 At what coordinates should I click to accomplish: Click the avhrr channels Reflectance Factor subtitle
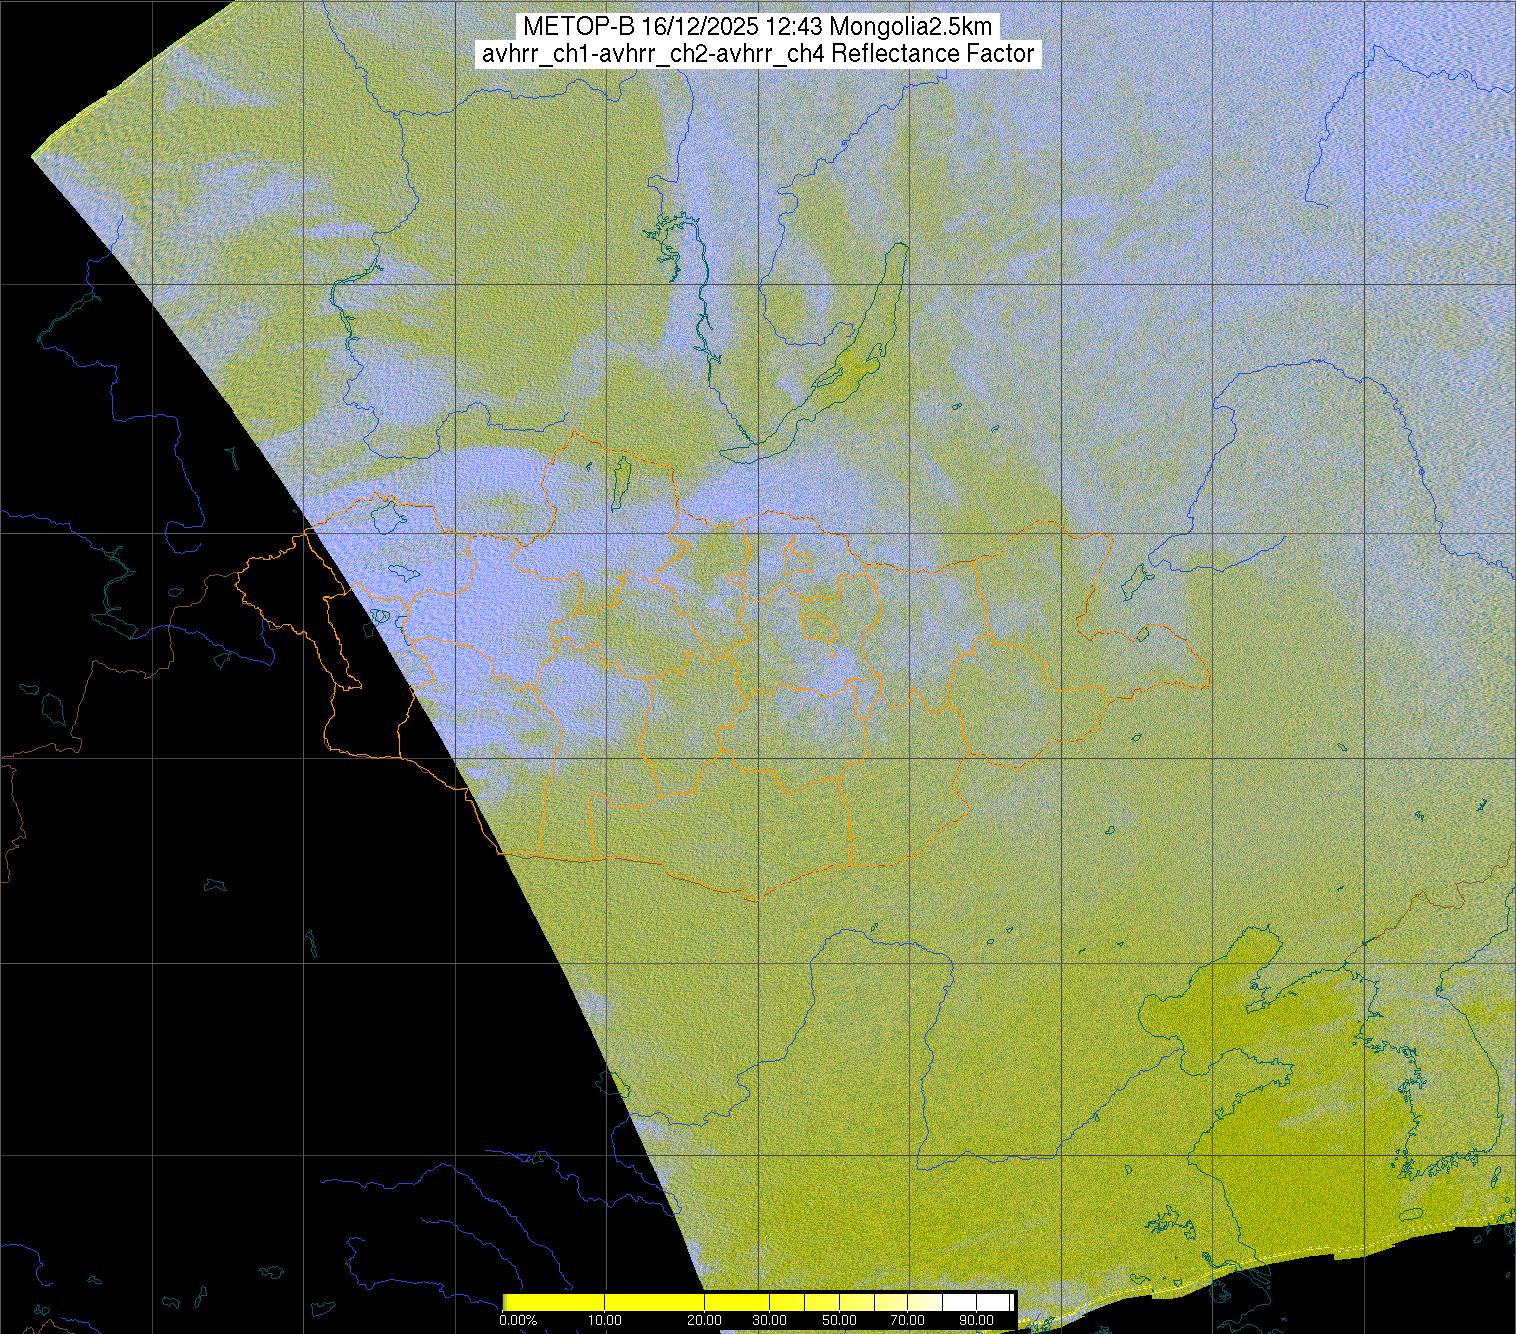(x=757, y=54)
